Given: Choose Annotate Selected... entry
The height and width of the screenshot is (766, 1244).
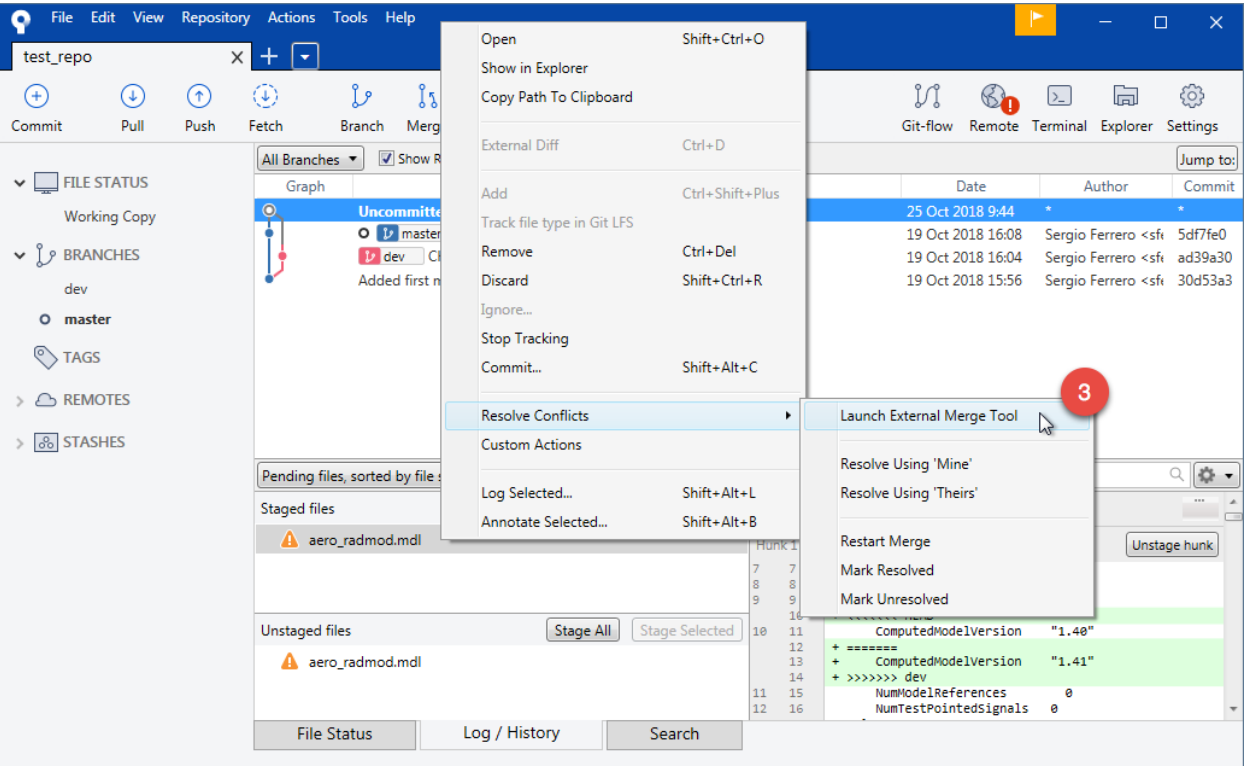Looking at the screenshot, I should click(x=622, y=522).
